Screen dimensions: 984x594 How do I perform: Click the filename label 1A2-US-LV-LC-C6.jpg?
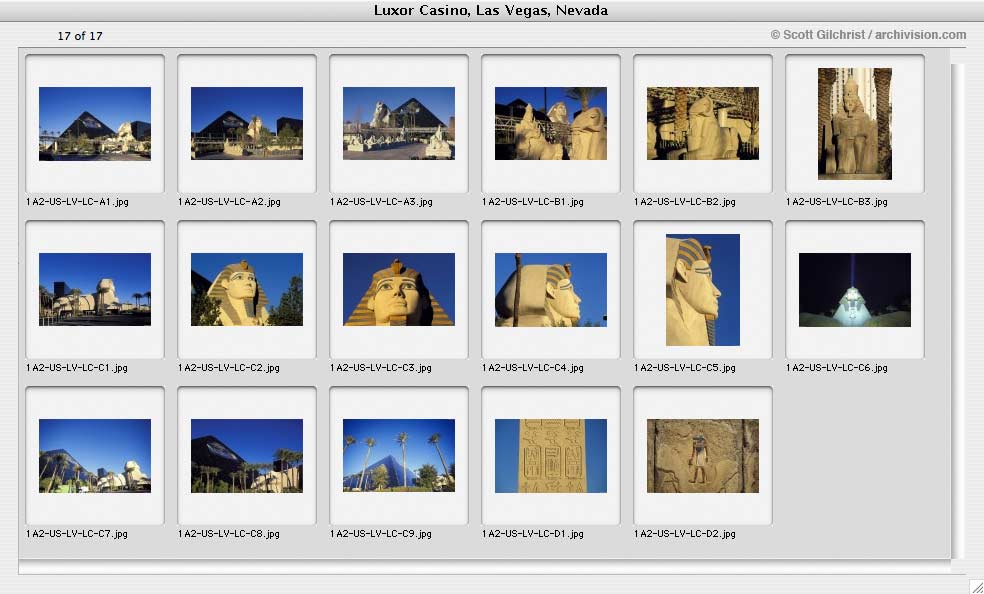click(x=837, y=368)
